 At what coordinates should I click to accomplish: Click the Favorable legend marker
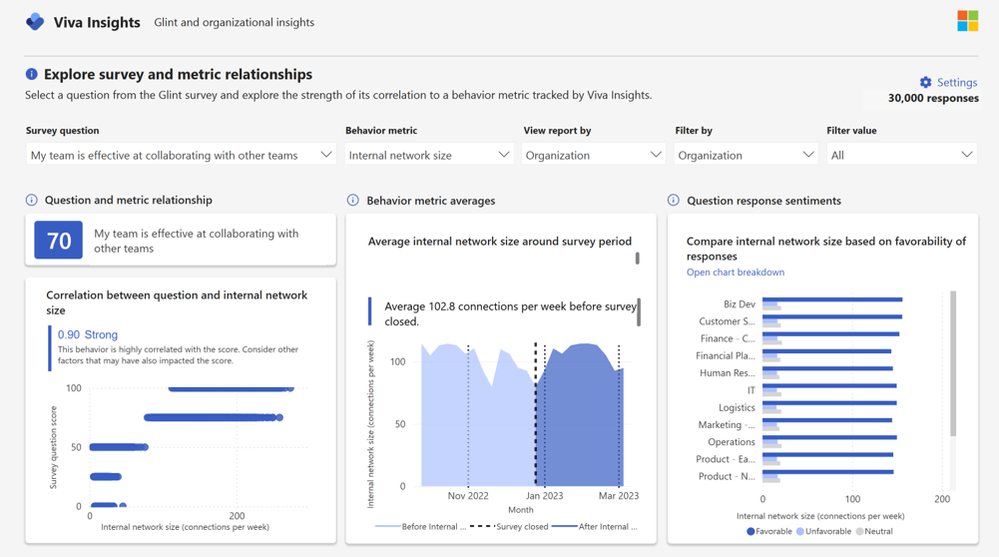coord(751,532)
